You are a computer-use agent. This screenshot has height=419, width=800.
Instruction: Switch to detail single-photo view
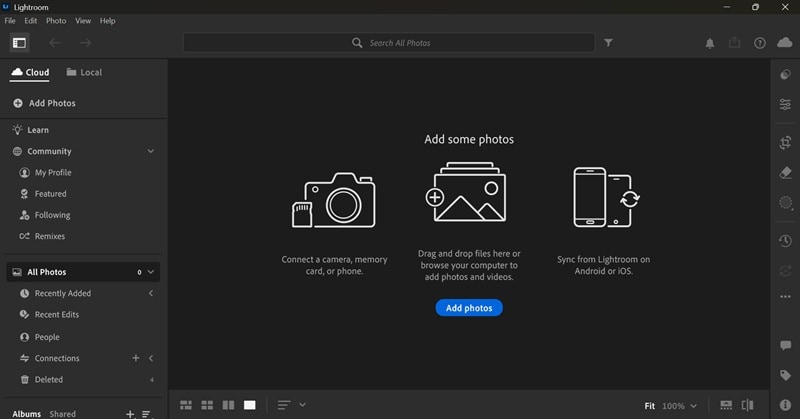(249, 405)
